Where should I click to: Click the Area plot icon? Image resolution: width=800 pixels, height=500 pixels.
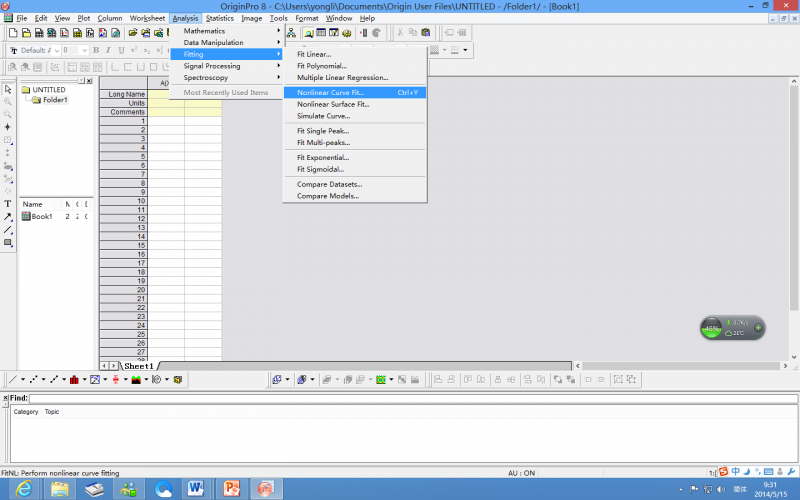pyautogui.click(x=136, y=380)
